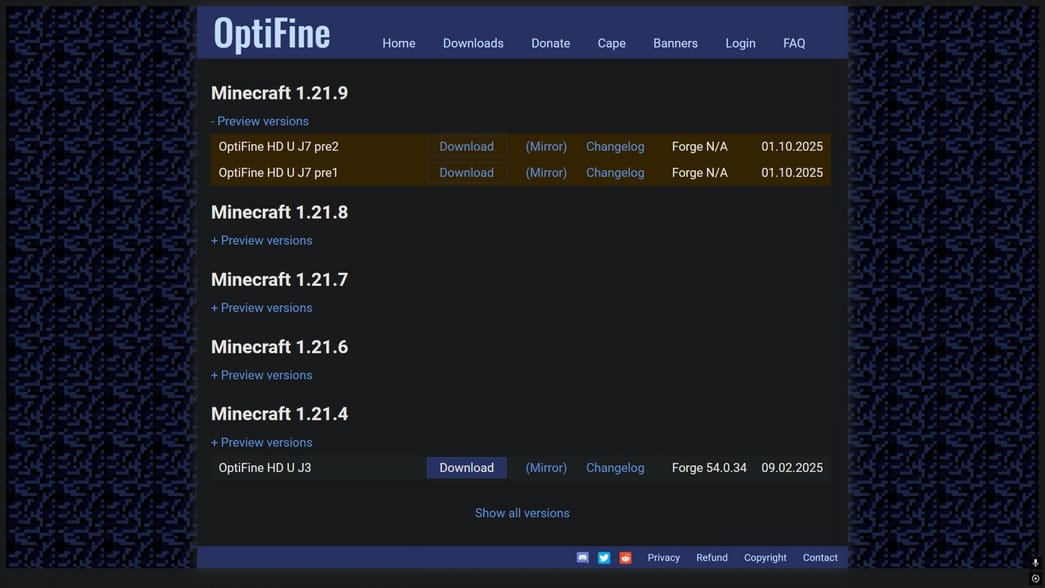Expand preview versions under Minecraft 1.21.6
1045x588 pixels.
tap(261, 374)
